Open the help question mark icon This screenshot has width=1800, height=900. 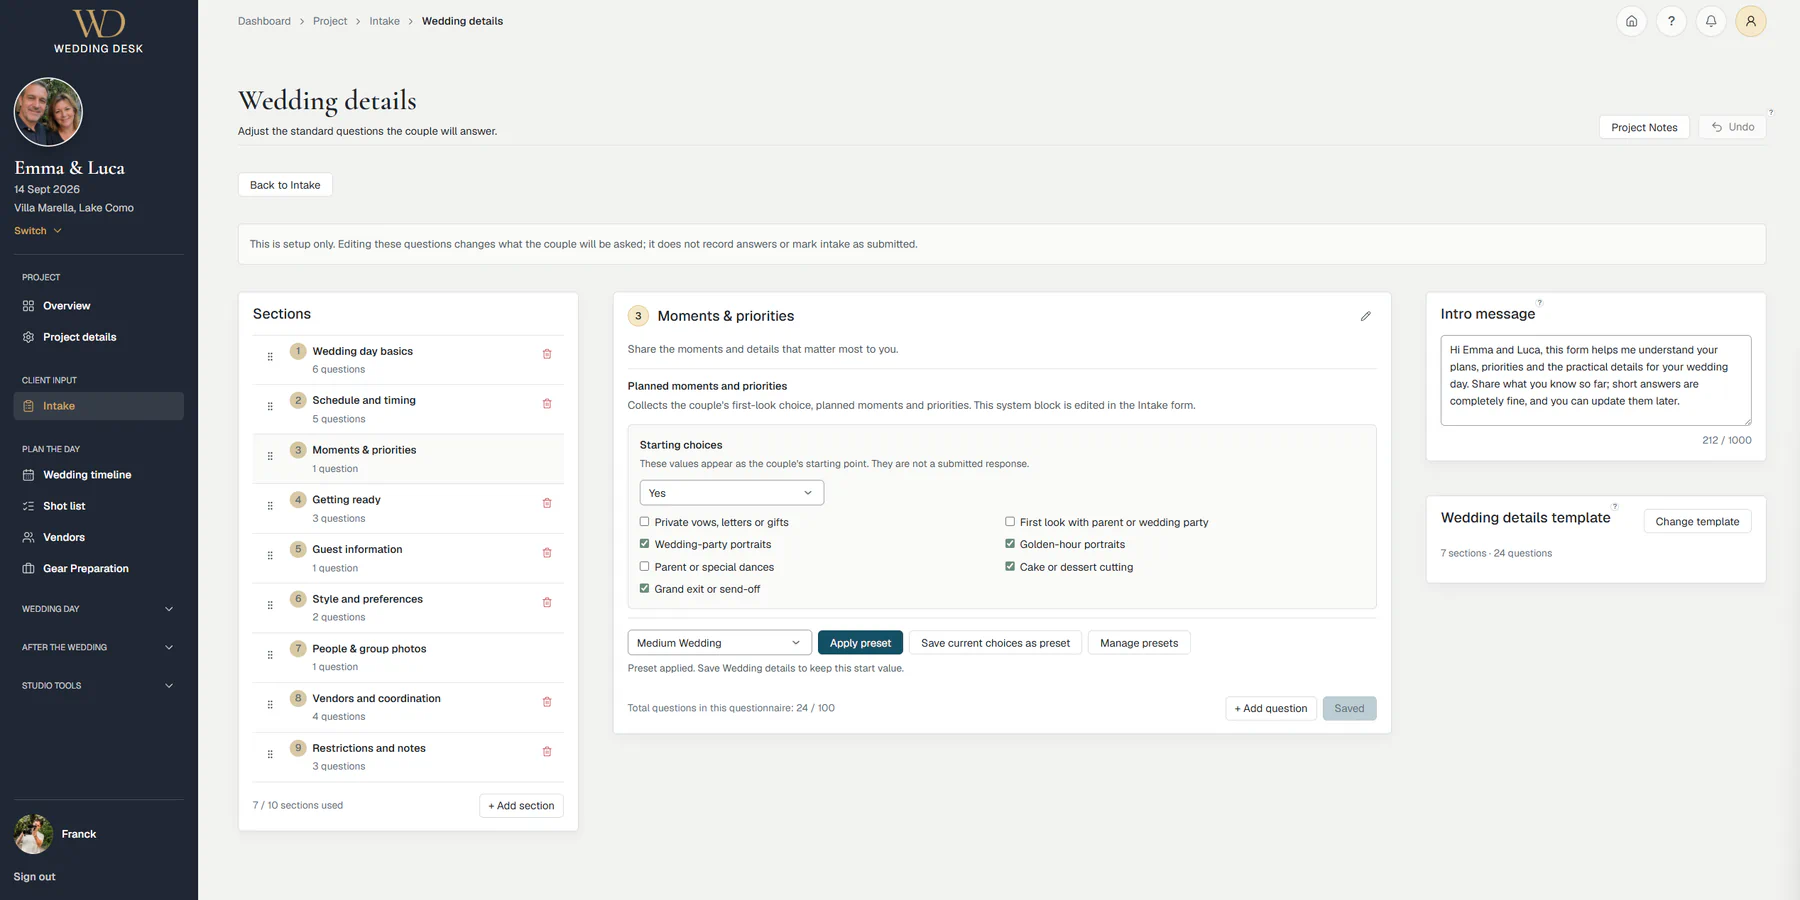(1671, 21)
